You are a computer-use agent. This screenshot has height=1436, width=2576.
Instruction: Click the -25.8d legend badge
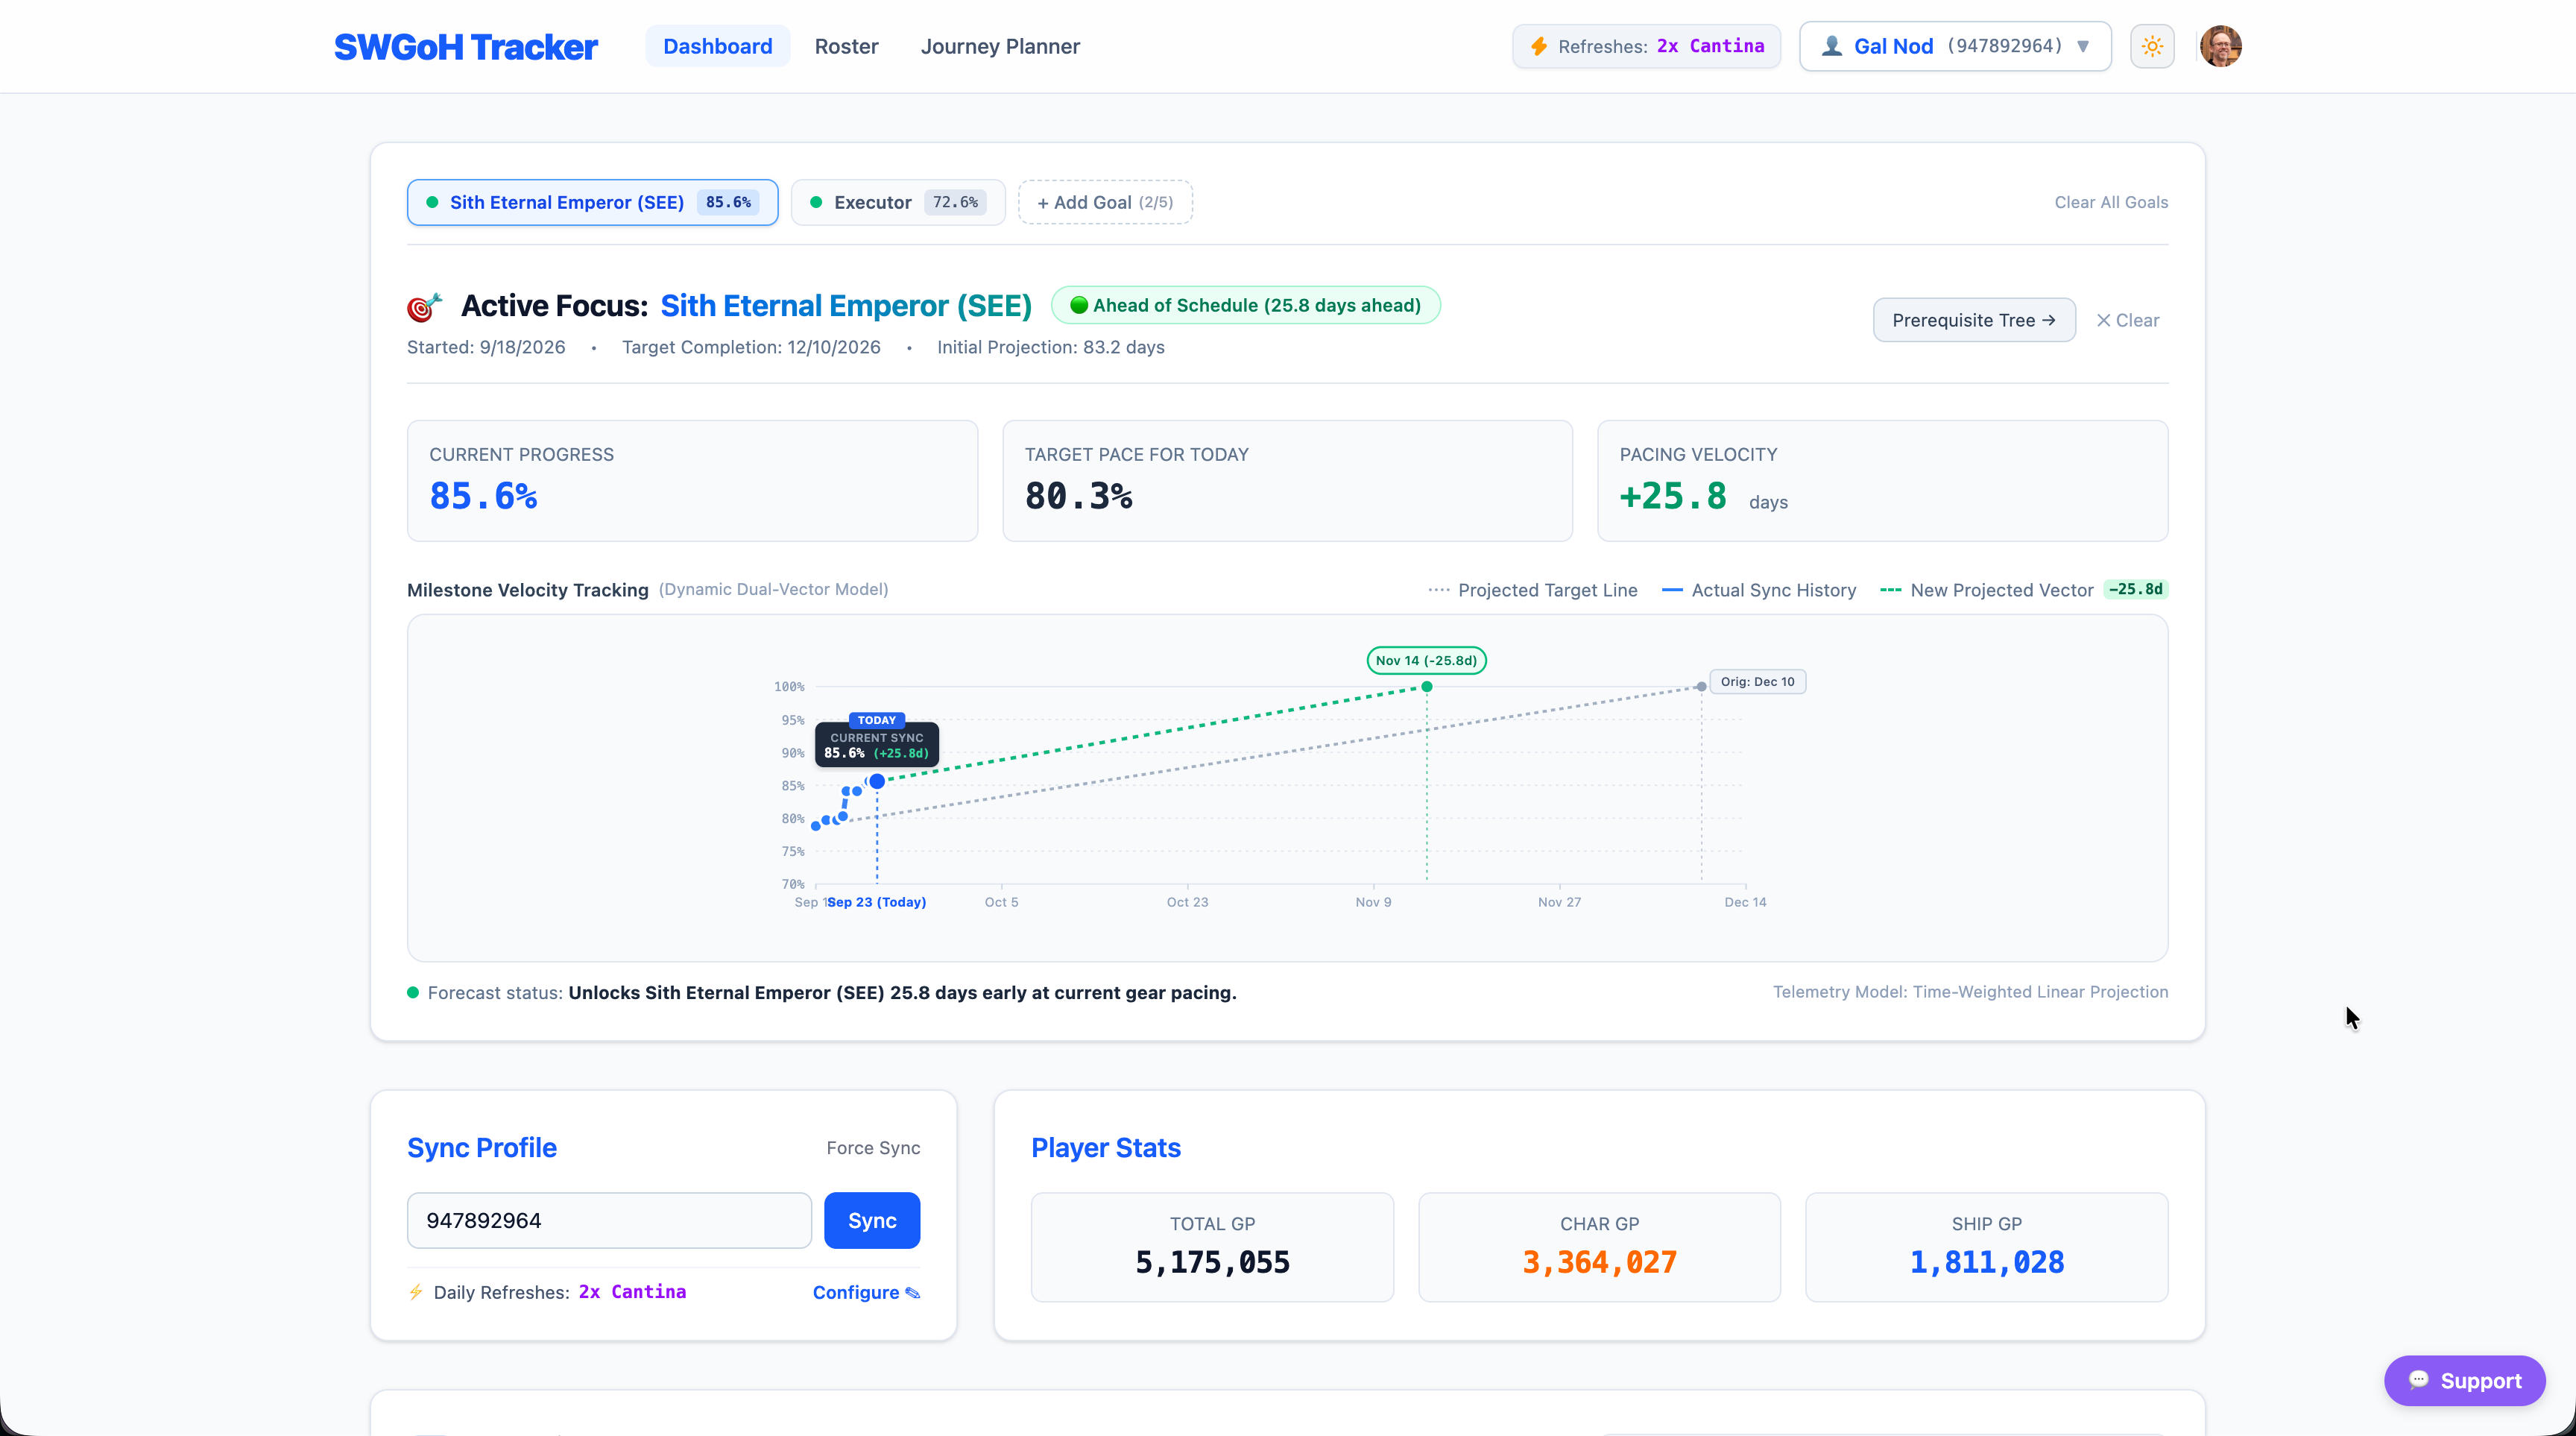(2135, 589)
